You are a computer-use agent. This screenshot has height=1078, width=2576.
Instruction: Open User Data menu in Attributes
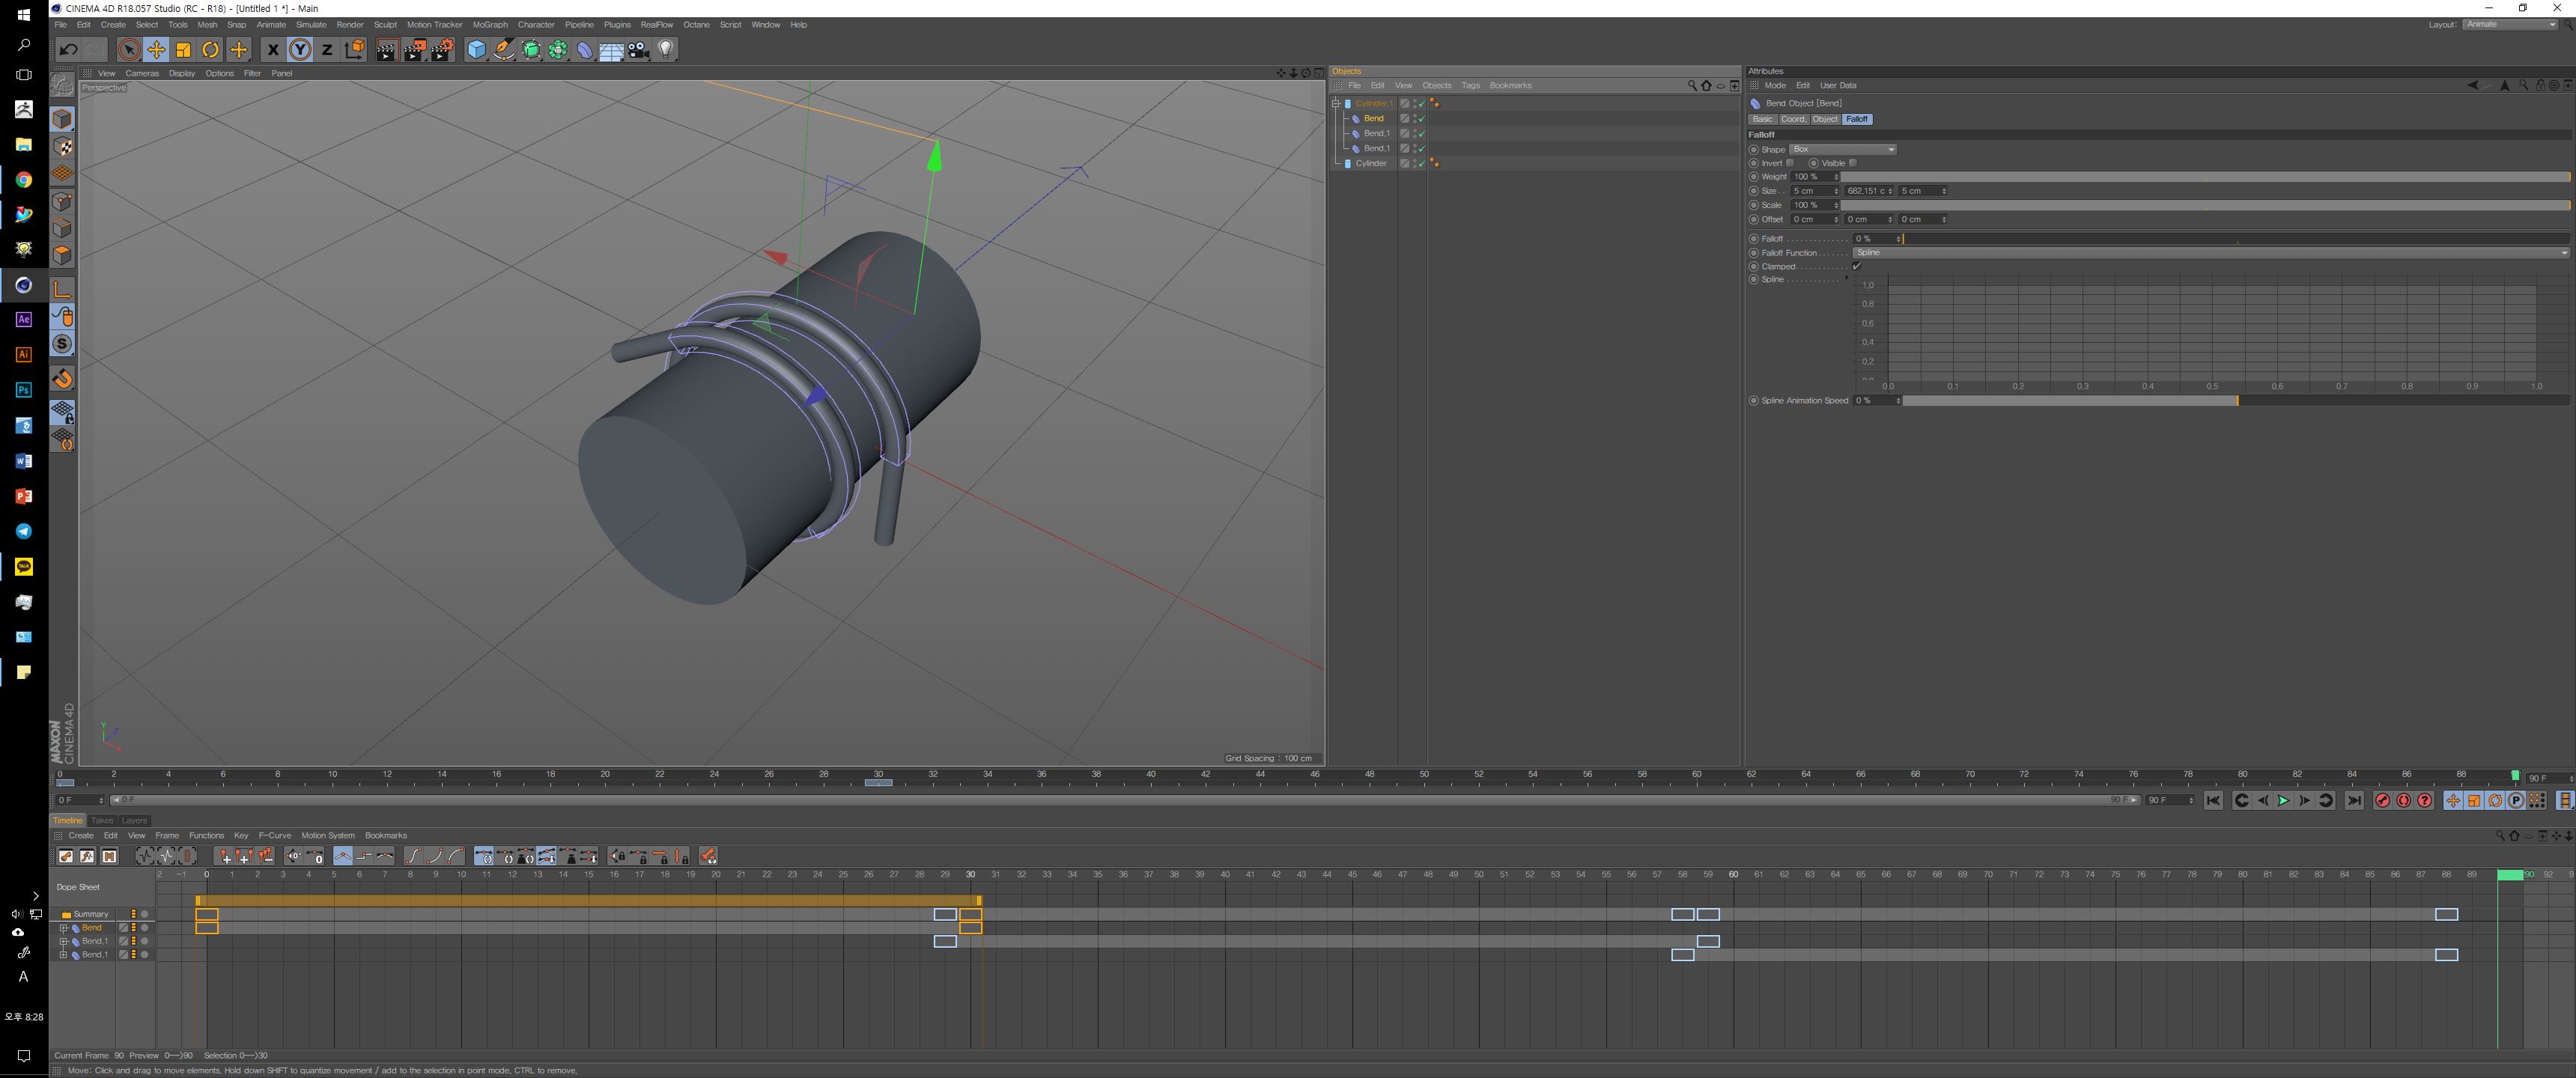pos(1838,85)
